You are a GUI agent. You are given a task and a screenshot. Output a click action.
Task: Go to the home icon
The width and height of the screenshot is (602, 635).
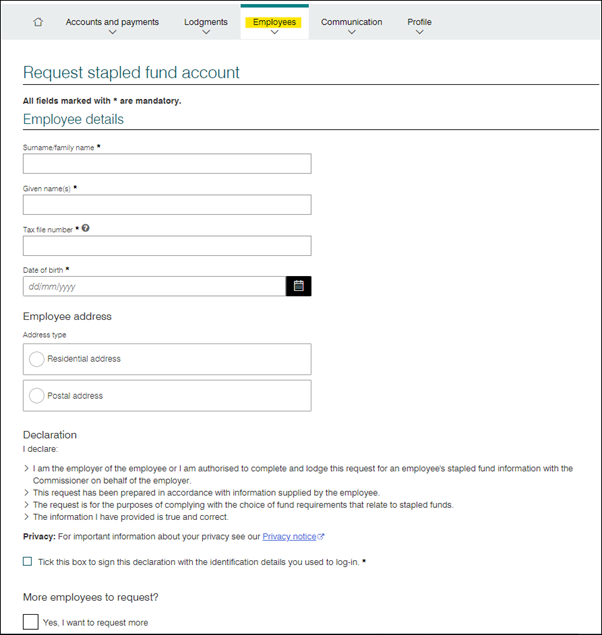tap(38, 22)
